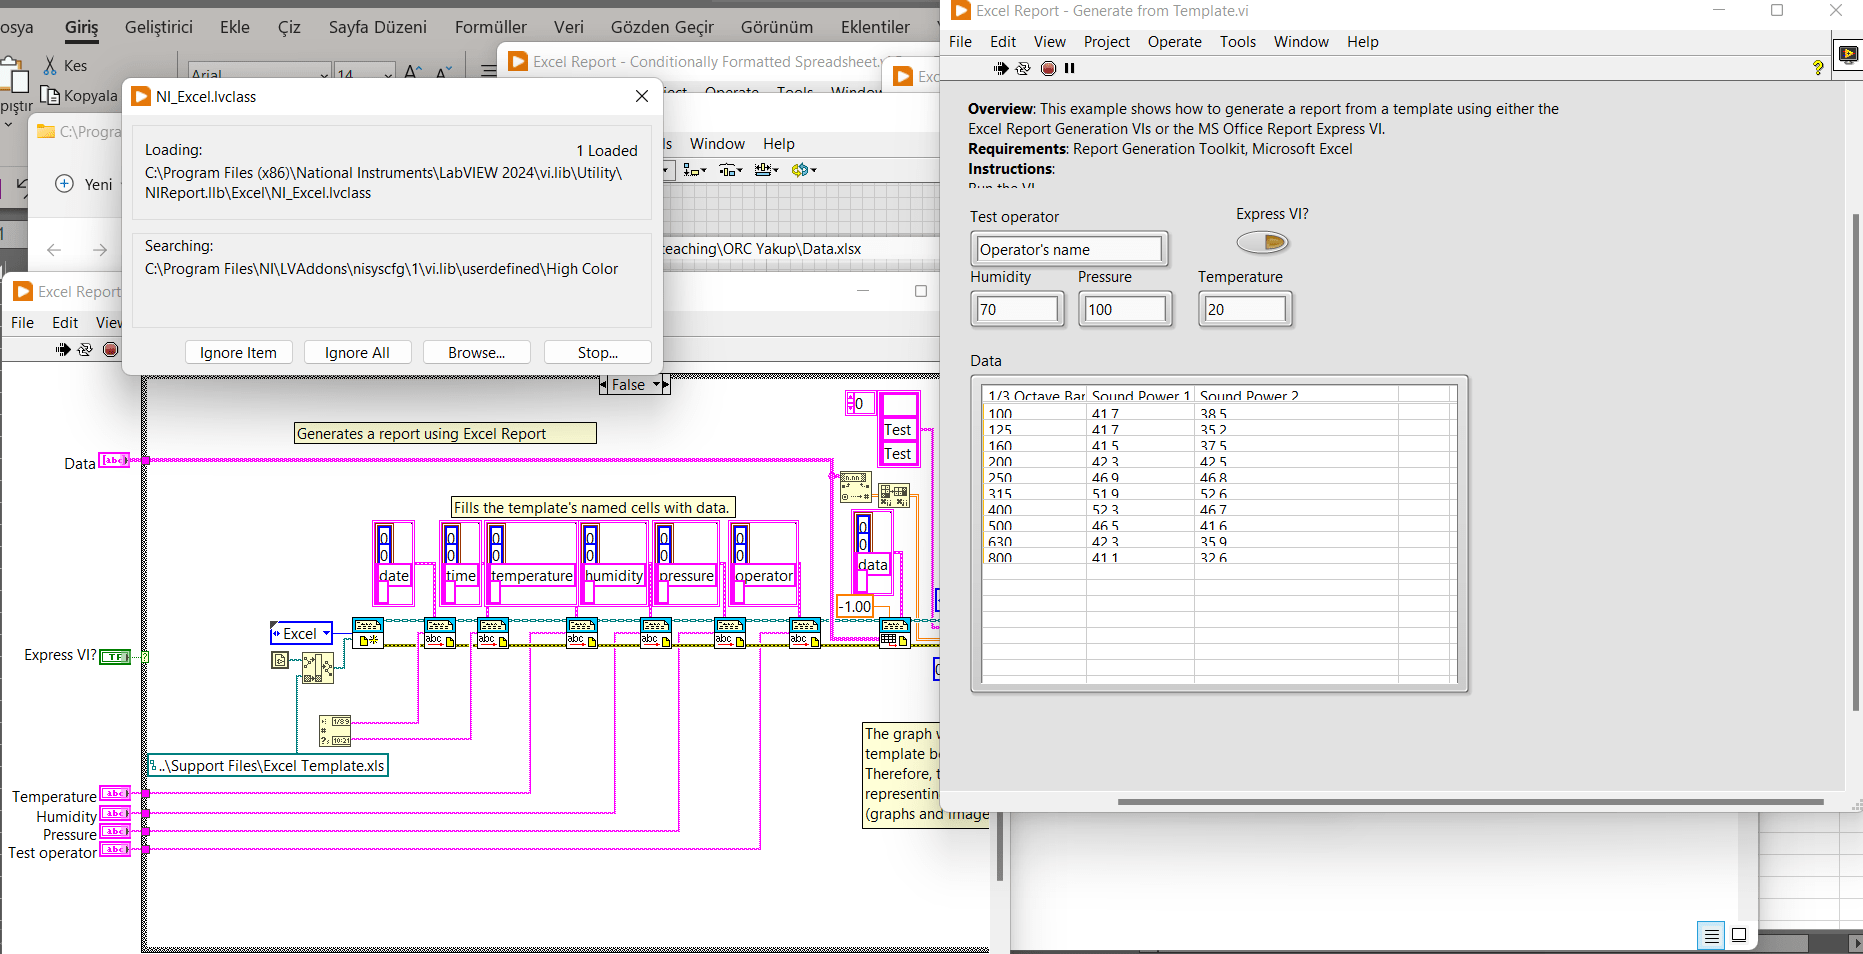The width and height of the screenshot is (1863, 954).
Task: Open the font size 14 dropdown in Excel
Action: pos(388,73)
